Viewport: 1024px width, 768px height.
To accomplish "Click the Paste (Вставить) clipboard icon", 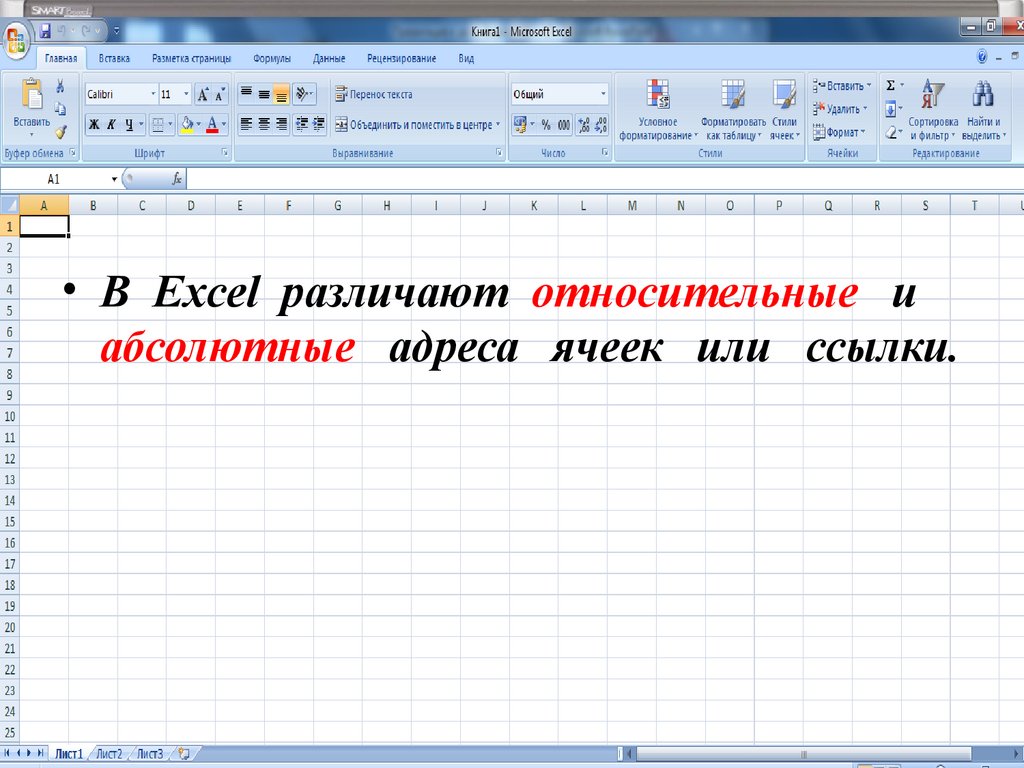I will coord(31,93).
